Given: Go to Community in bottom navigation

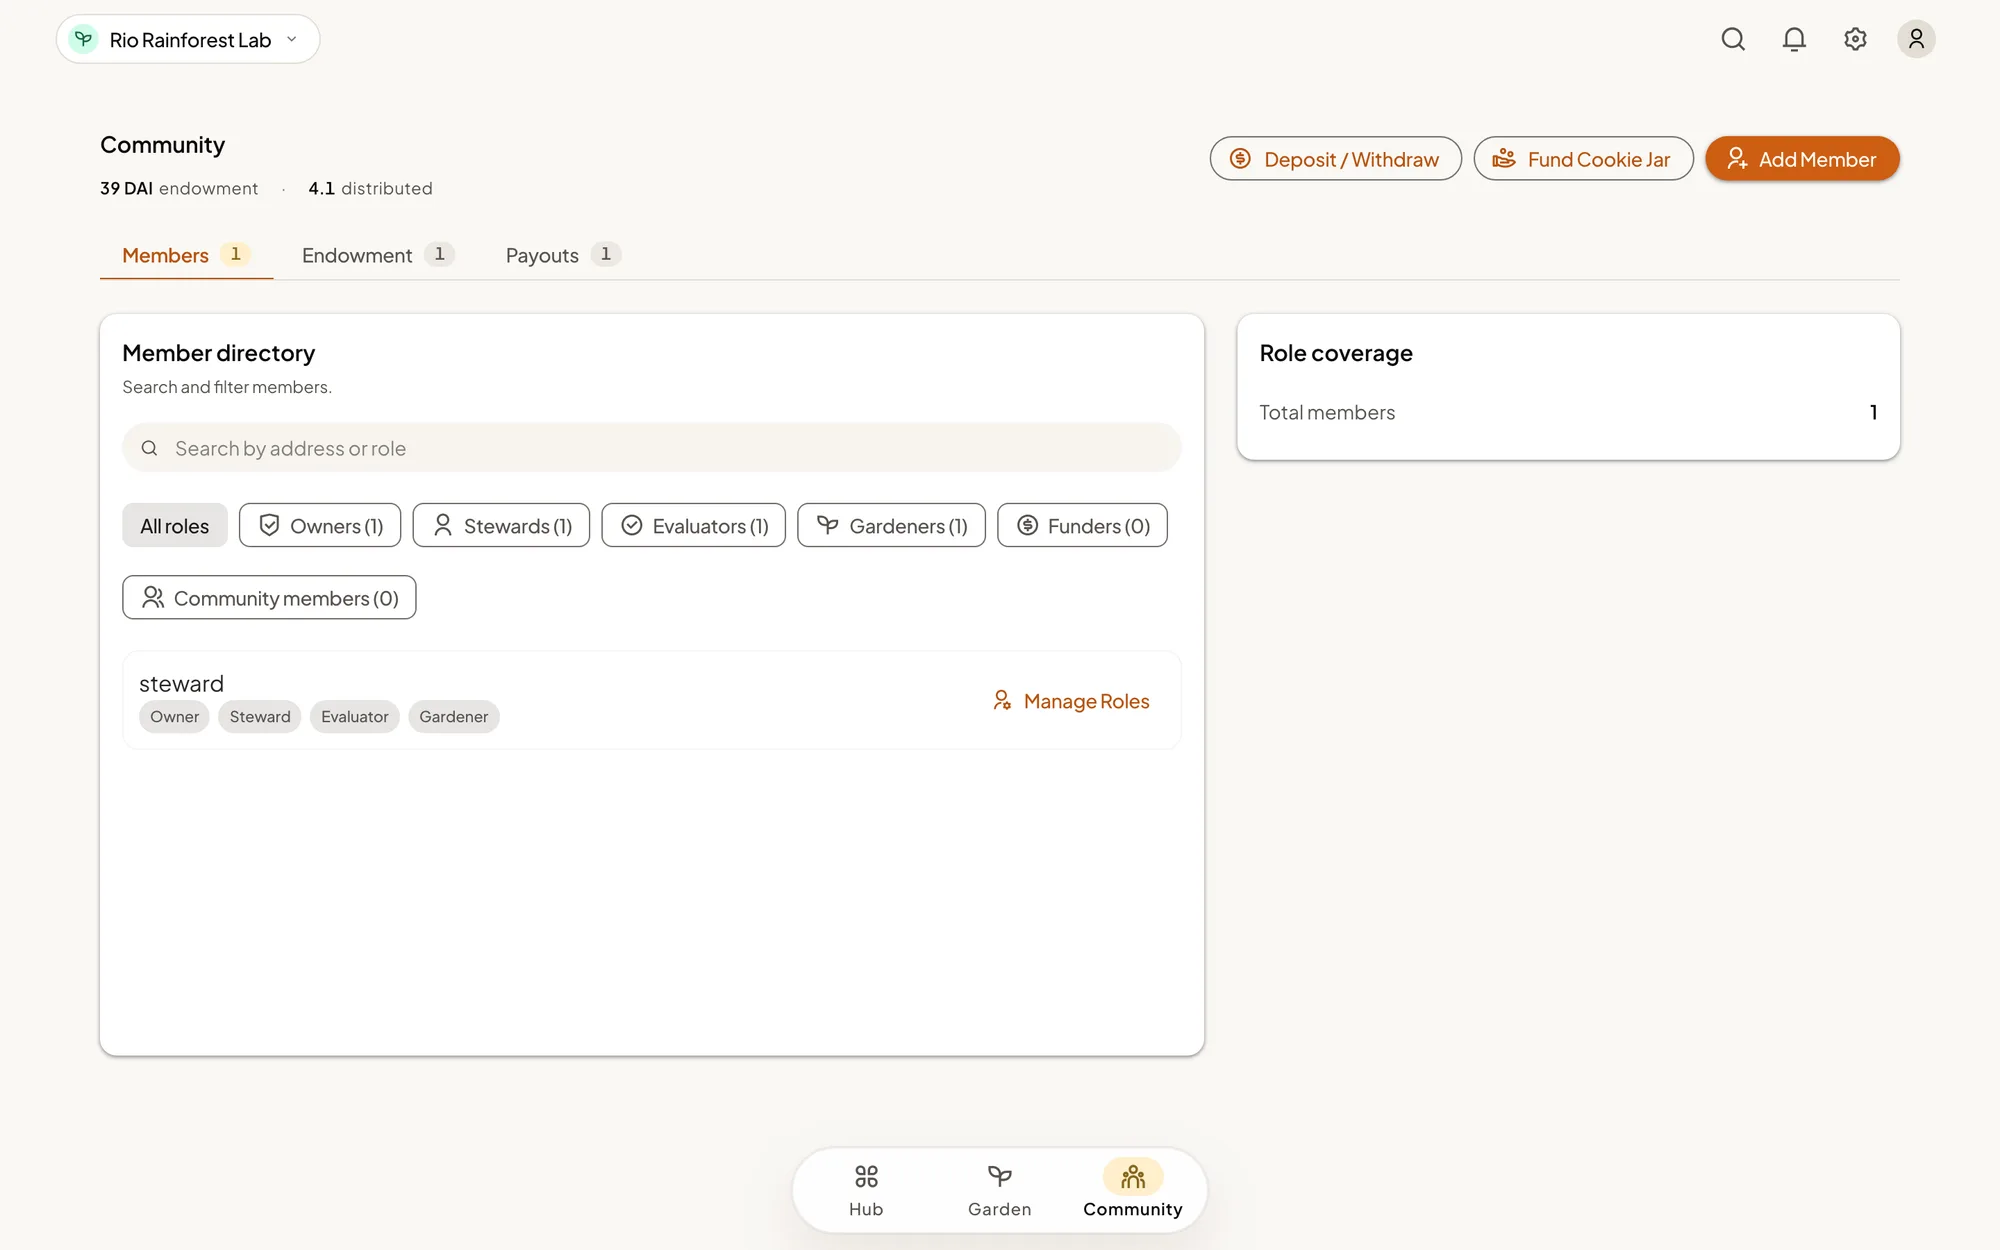Looking at the screenshot, I should (1132, 1190).
